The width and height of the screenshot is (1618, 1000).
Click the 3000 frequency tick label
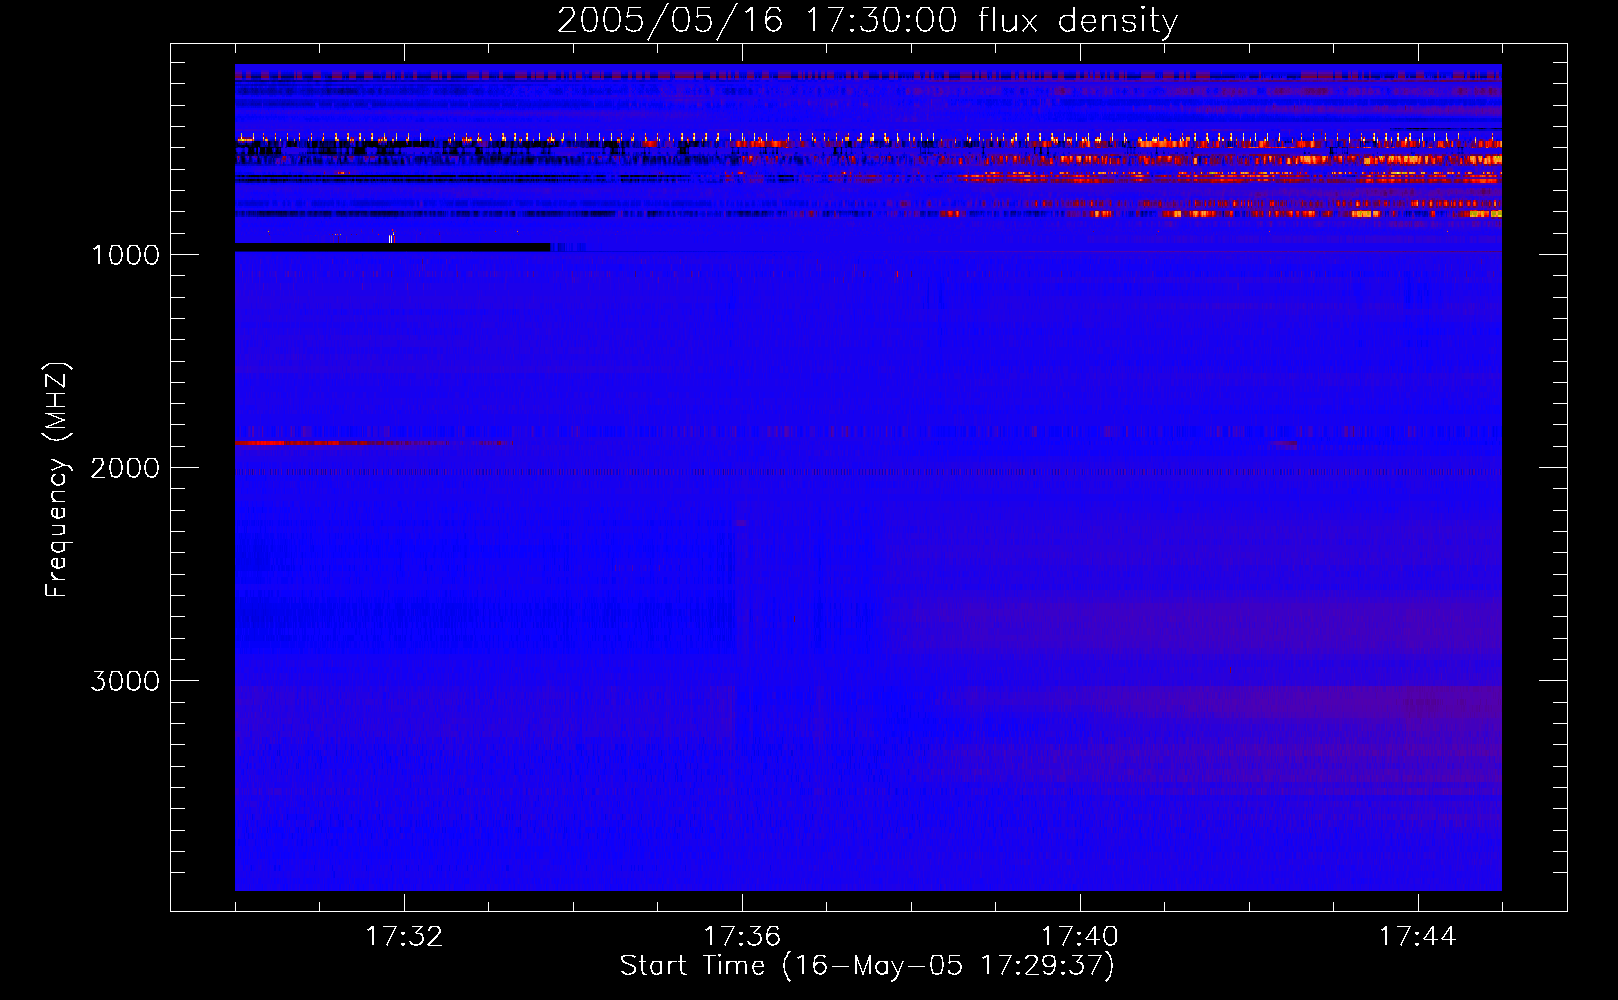coord(125,681)
